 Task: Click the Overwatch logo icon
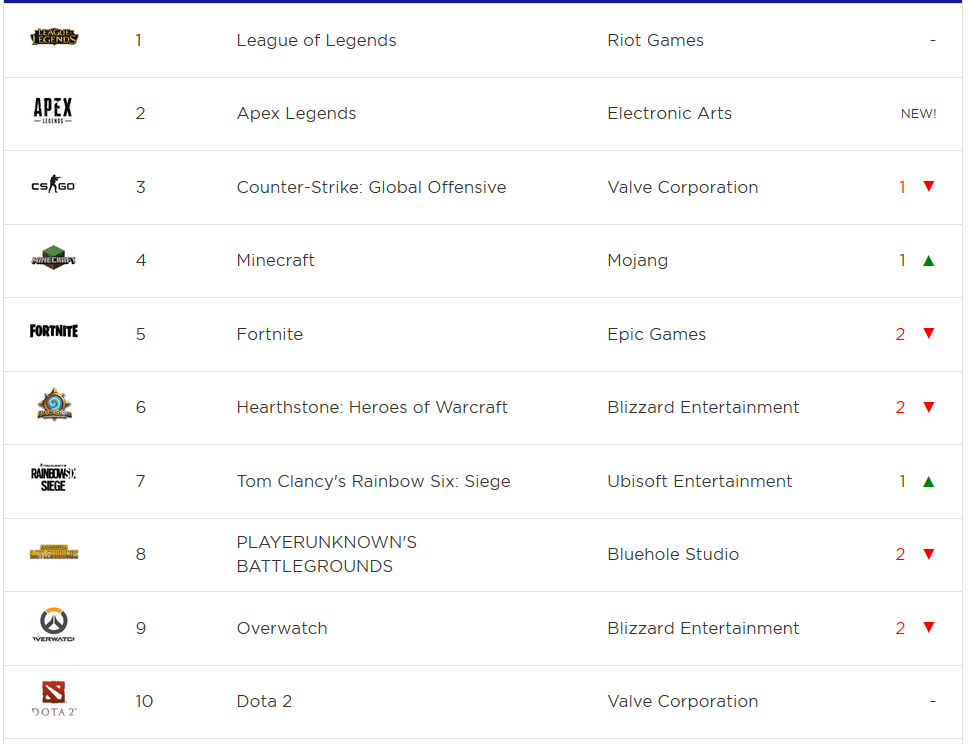coord(53,626)
